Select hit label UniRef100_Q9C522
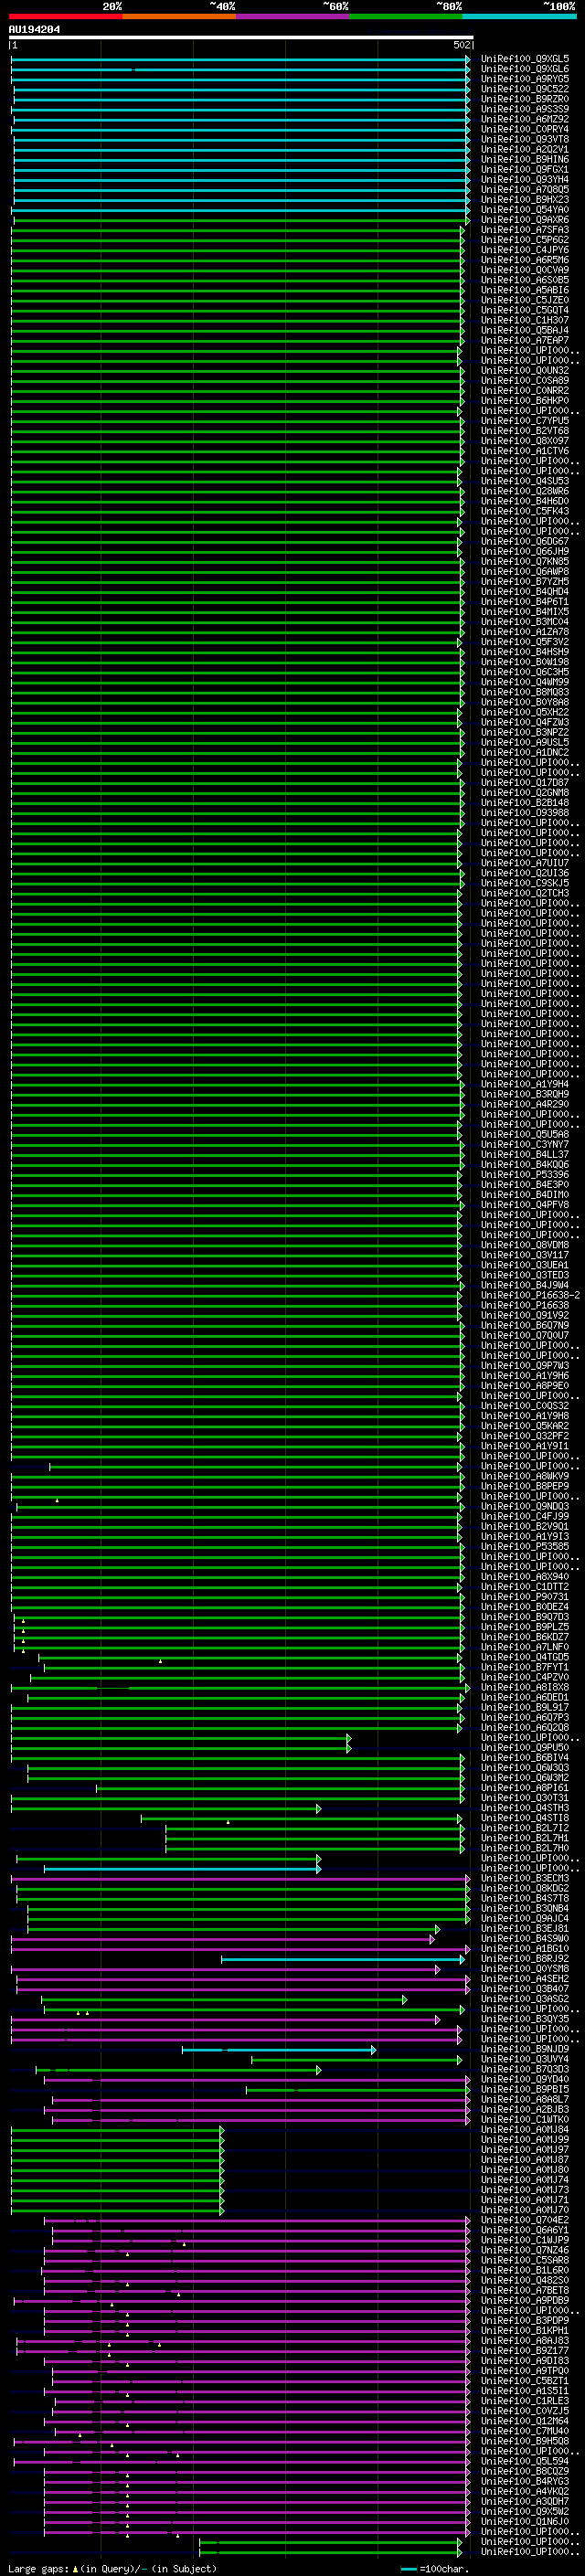 525,89
